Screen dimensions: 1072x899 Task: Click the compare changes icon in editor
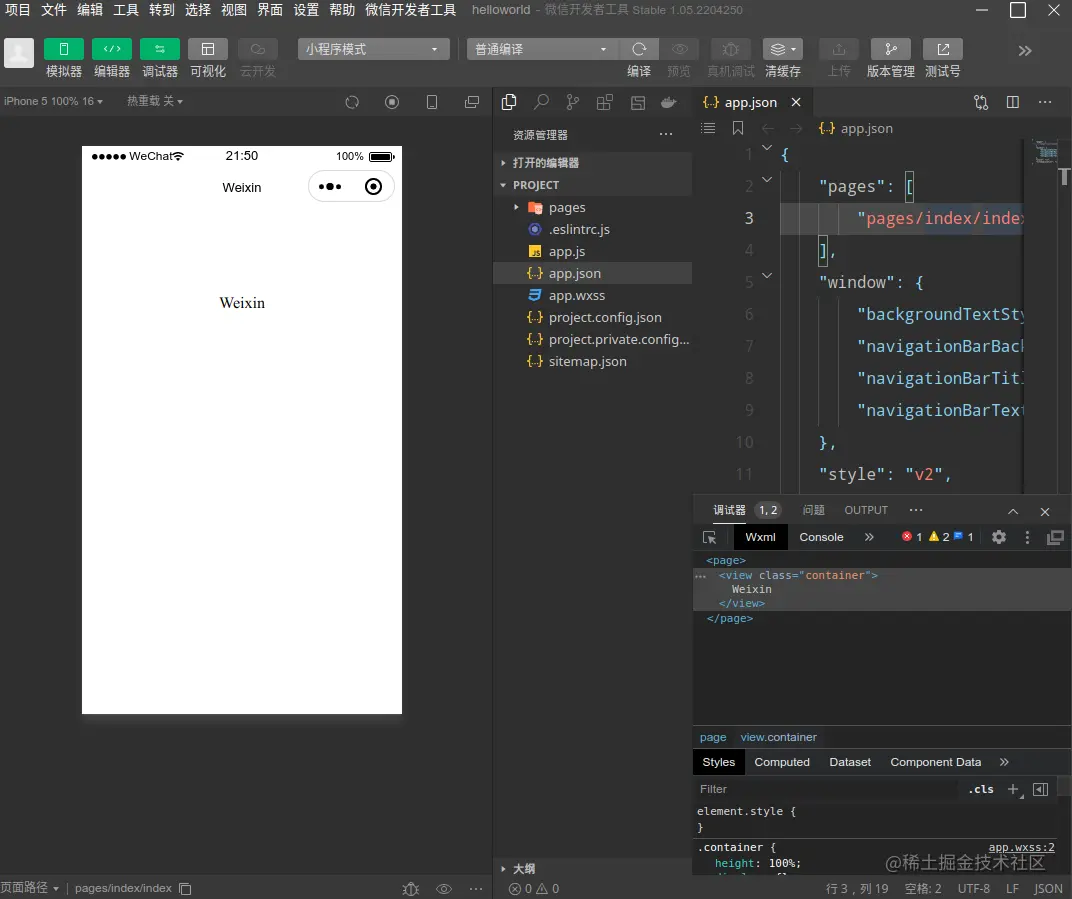(x=981, y=103)
